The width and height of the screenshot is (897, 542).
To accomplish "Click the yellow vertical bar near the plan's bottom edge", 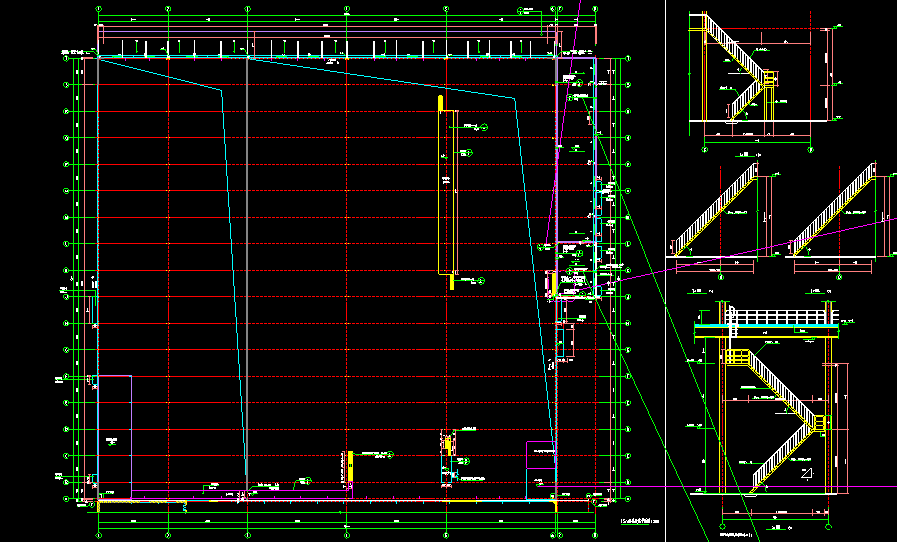I will [349, 467].
